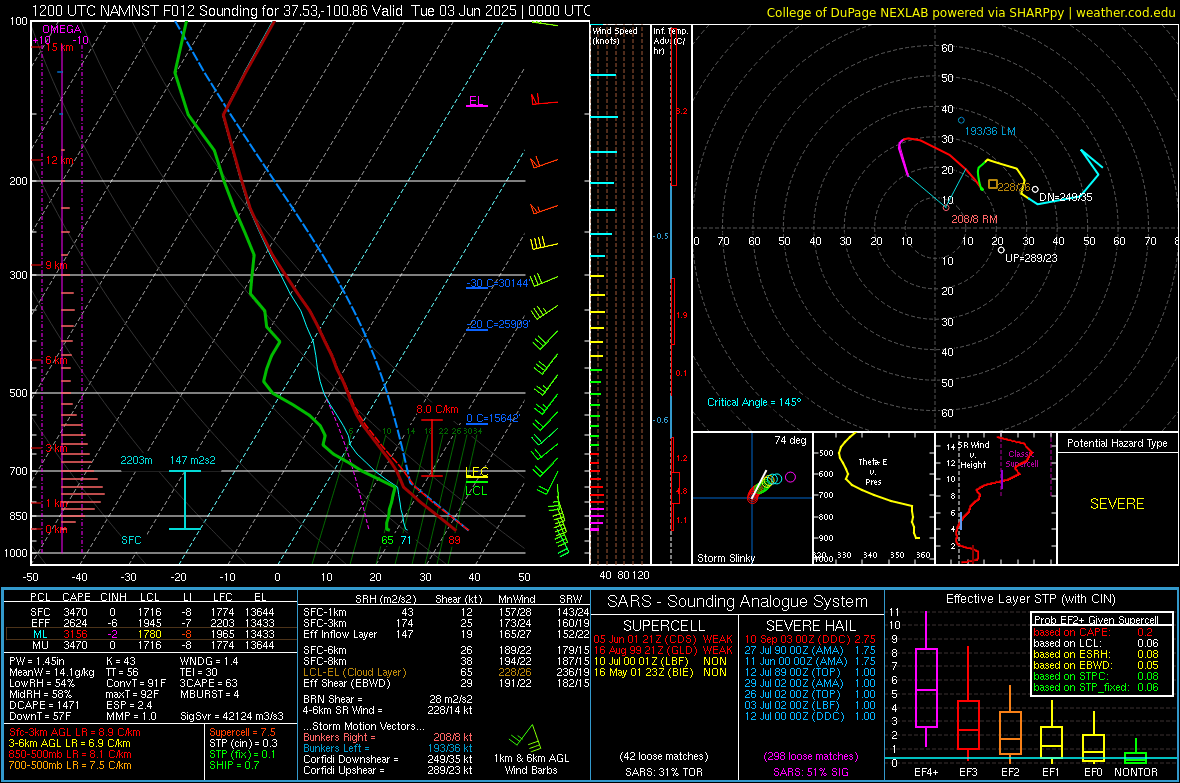Click the '10 Sep 03 00Z (DDC)' hail analogue

pos(810,639)
